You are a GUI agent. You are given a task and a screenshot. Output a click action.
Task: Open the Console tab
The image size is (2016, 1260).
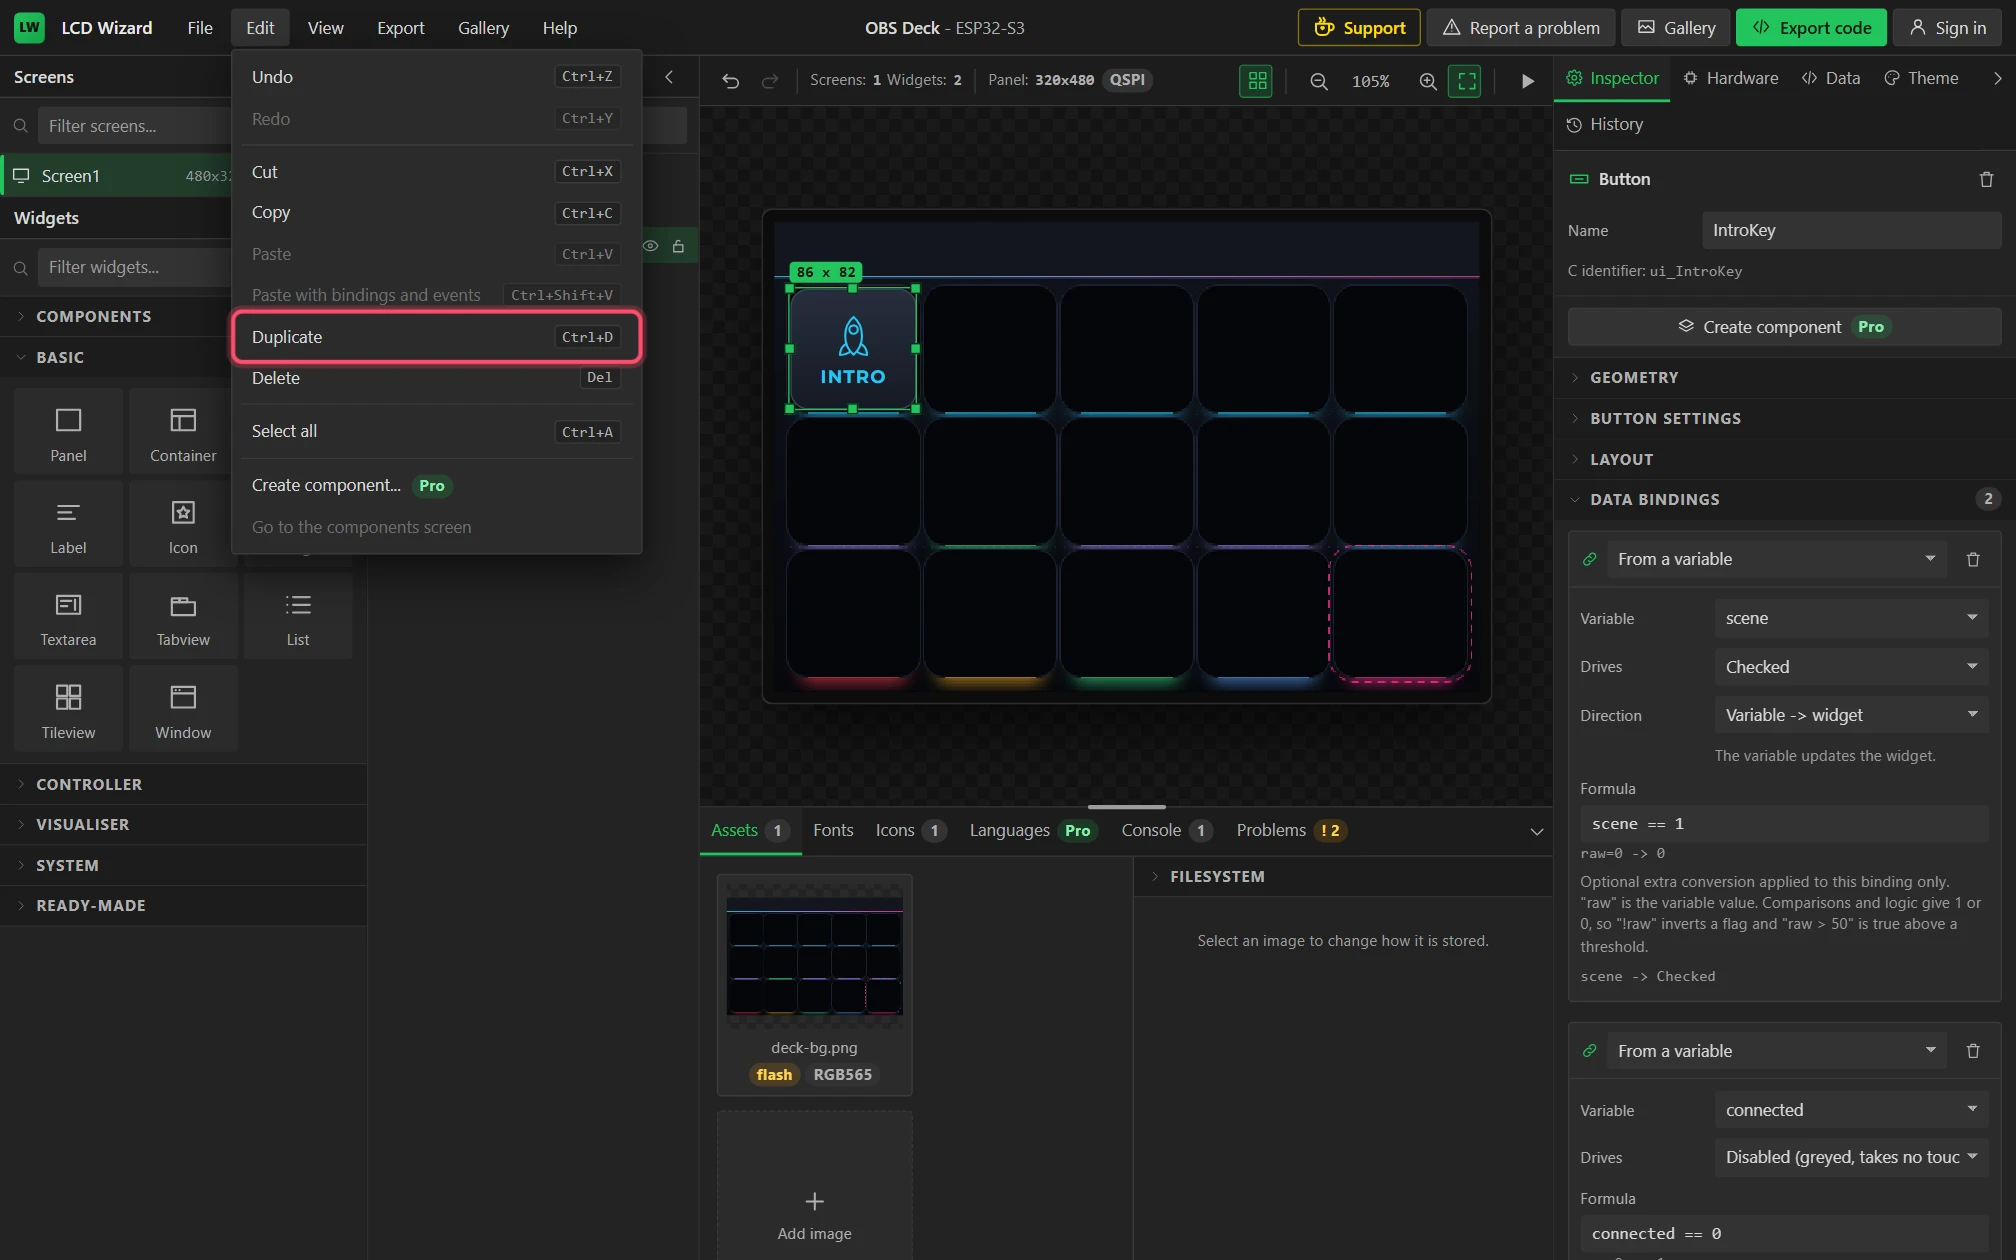pos(1166,830)
